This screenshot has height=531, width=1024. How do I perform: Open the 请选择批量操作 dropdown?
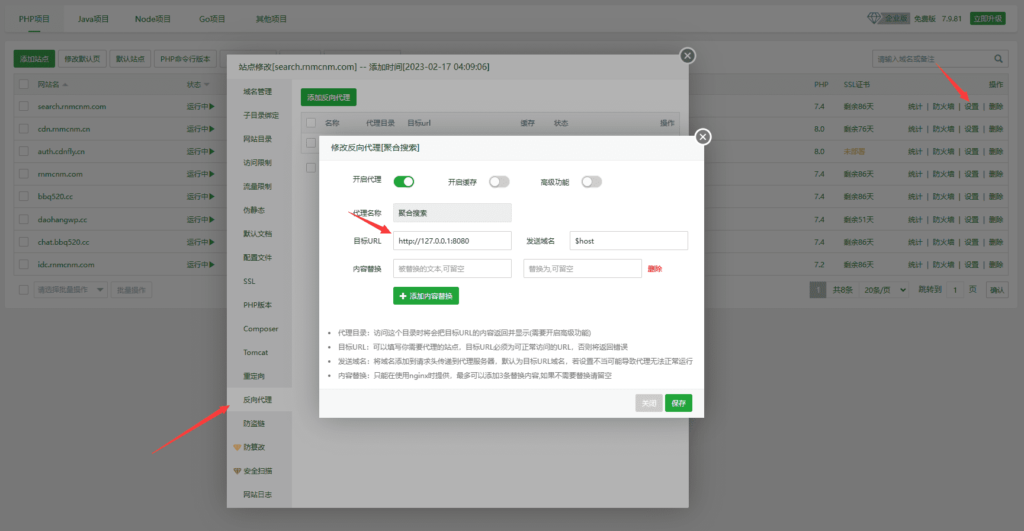click(x=70, y=289)
